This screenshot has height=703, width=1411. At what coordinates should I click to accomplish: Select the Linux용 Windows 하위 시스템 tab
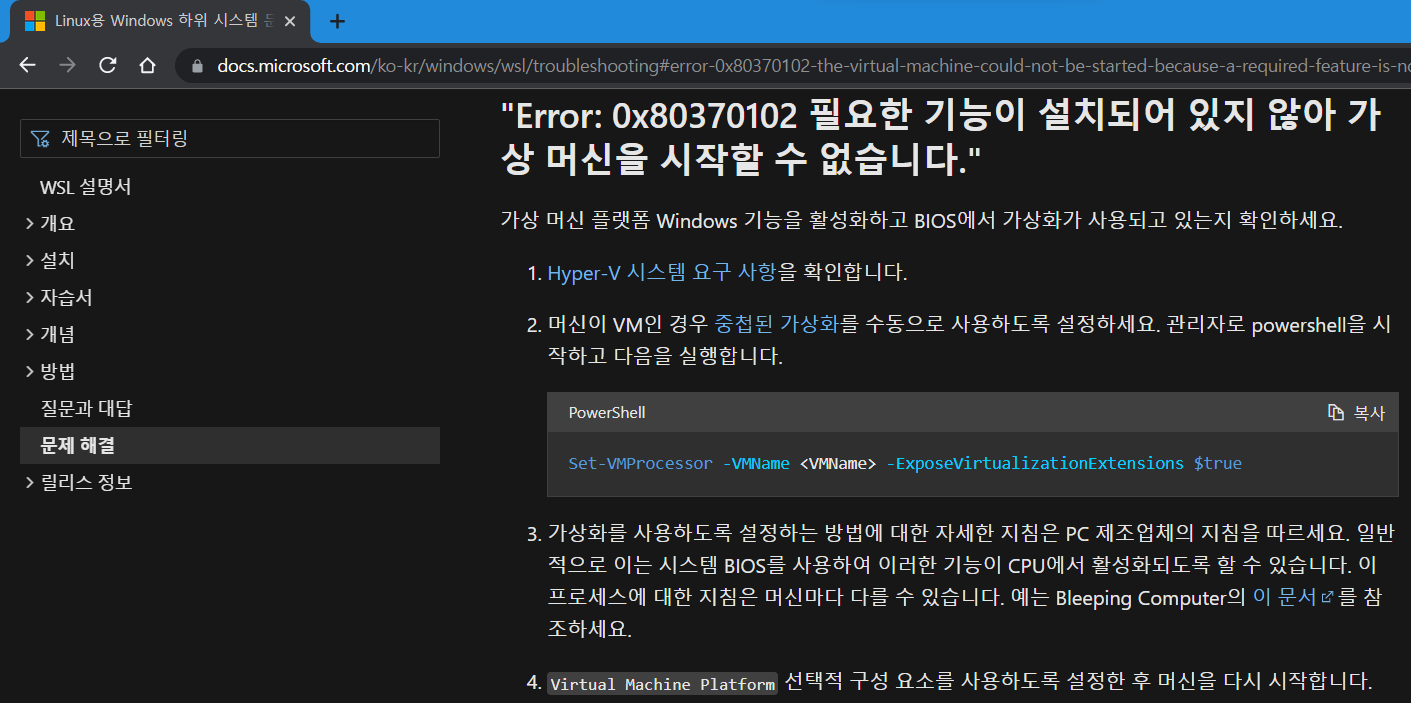click(x=160, y=21)
